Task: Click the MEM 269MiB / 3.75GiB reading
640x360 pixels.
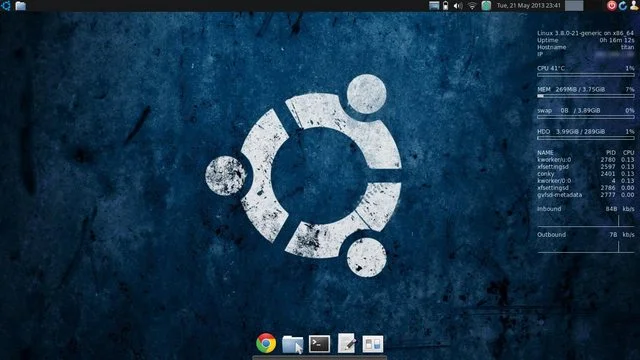Action: pyautogui.click(x=571, y=89)
